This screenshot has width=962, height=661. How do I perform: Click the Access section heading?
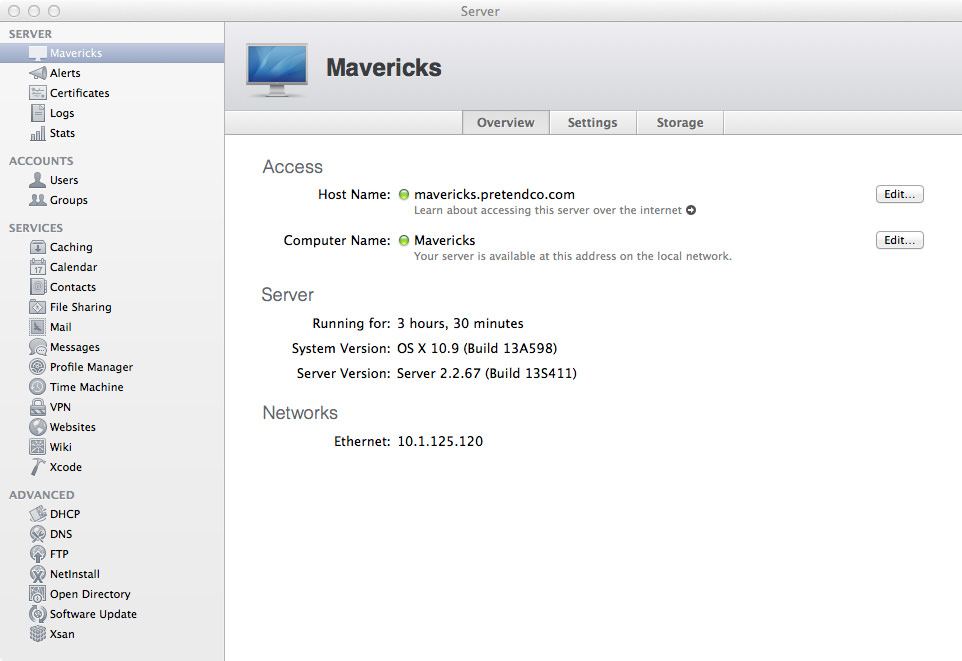(x=293, y=167)
